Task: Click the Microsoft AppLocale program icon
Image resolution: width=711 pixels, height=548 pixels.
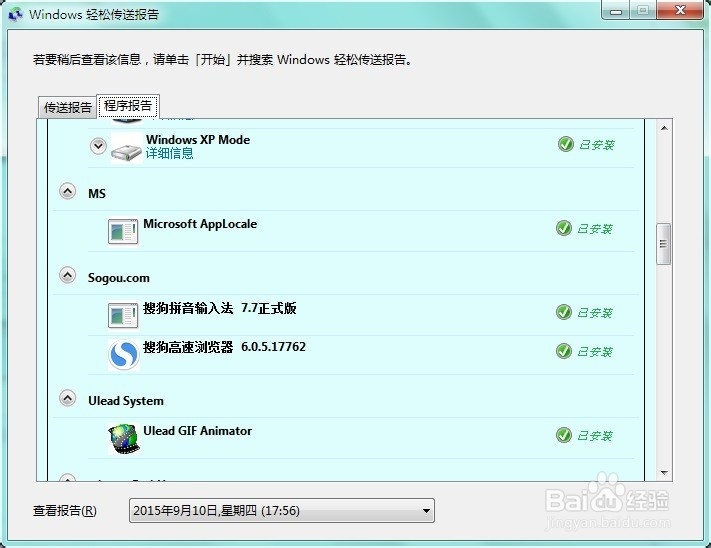Action: pyautogui.click(x=123, y=231)
